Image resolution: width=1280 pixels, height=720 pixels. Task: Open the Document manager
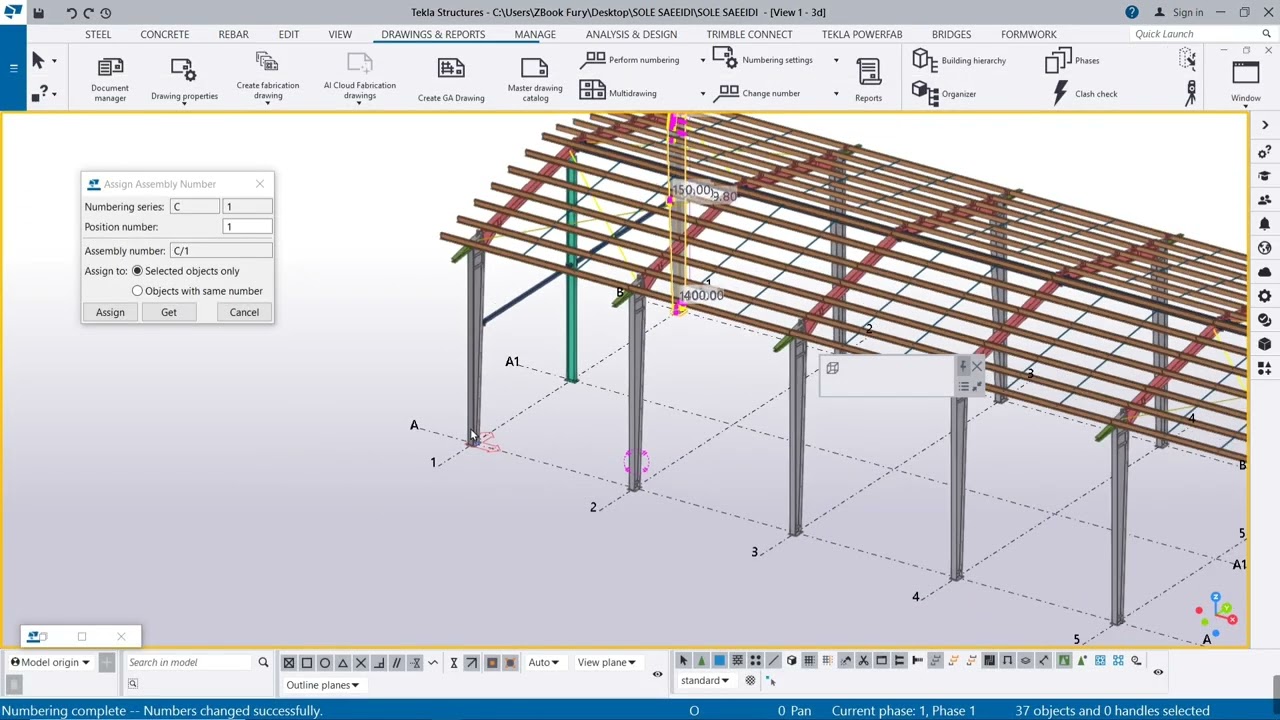point(110,77)
